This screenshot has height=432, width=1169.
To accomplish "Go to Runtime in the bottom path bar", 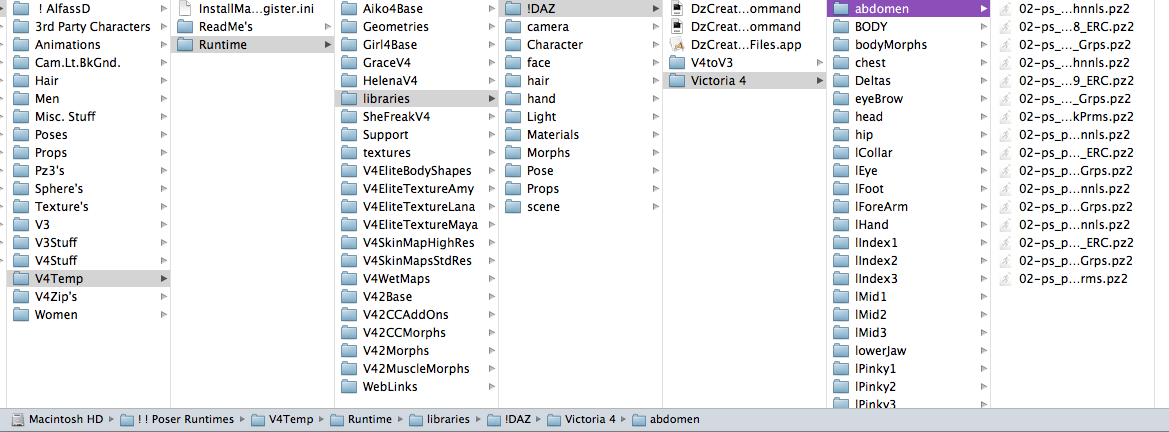I will 360,419.
